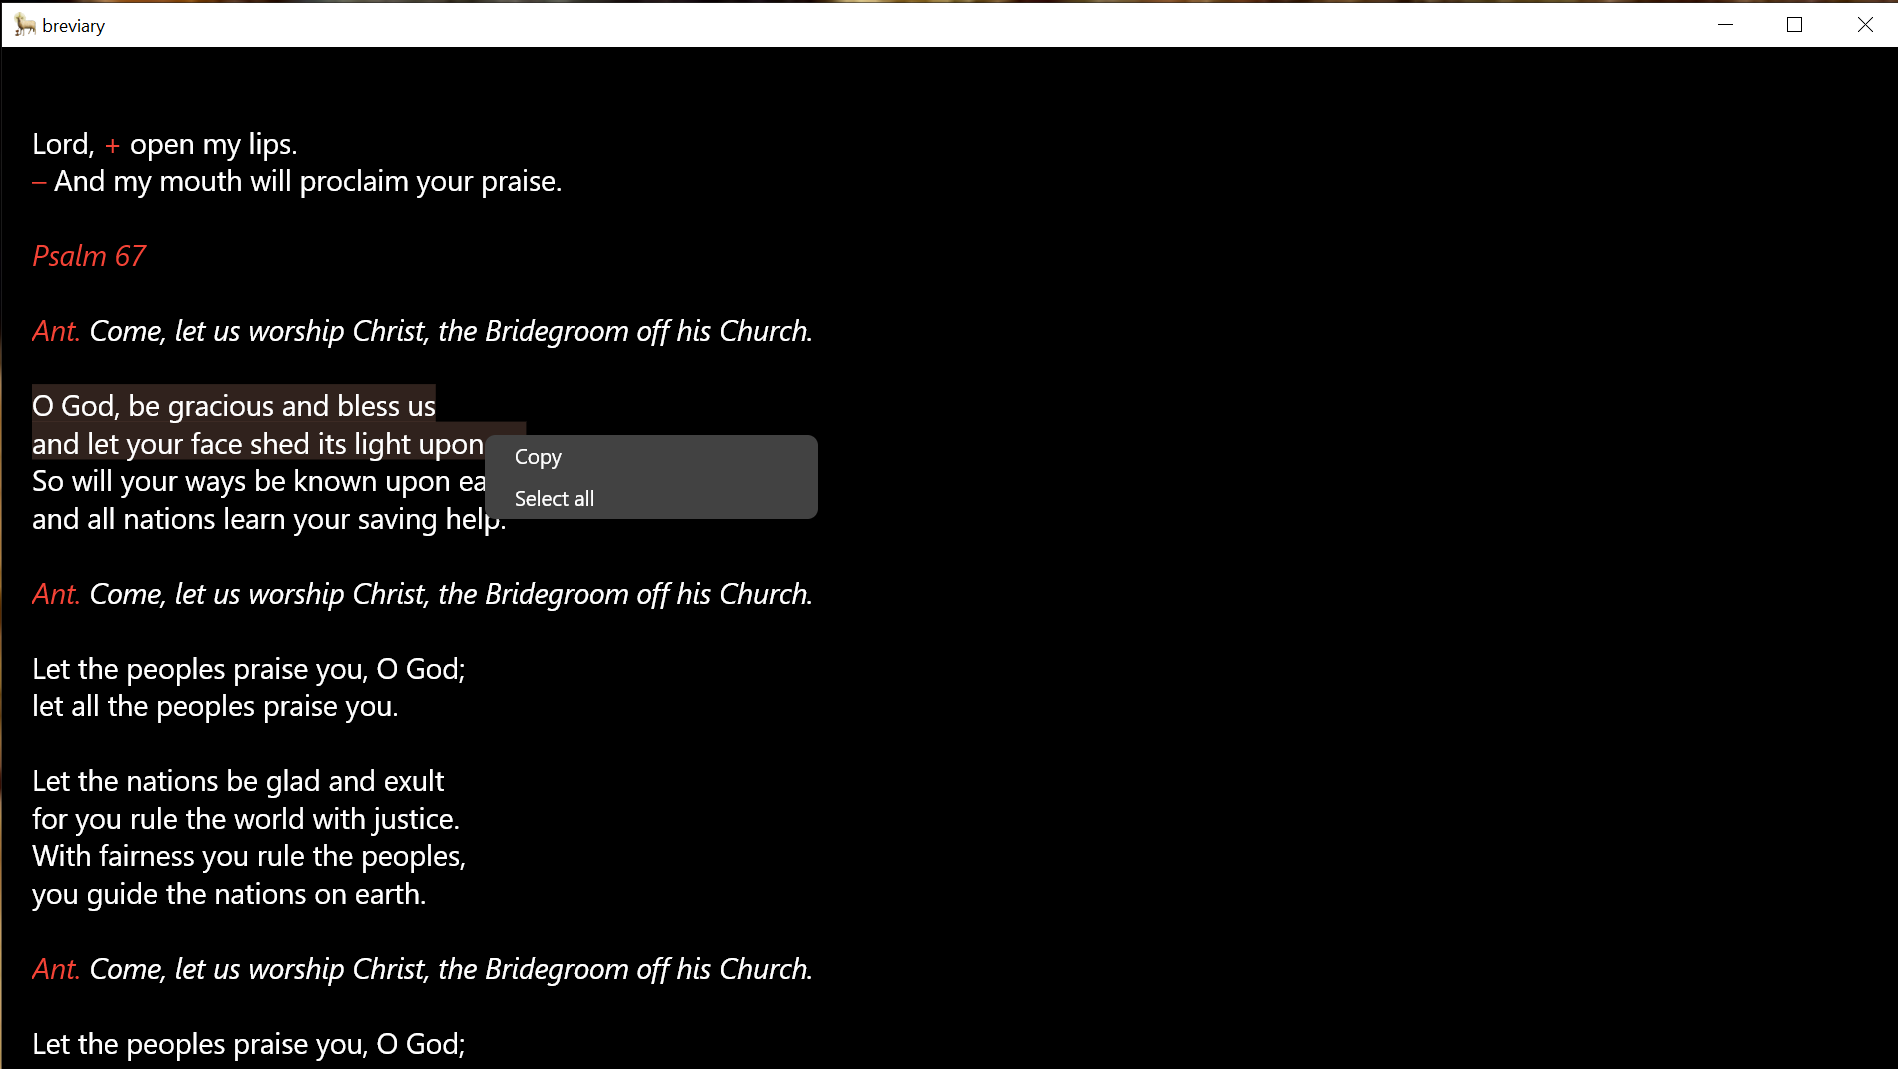This screenshot has width=1898, height=1069.
Task: Close the breviary window
Action: coord(1864,24)
